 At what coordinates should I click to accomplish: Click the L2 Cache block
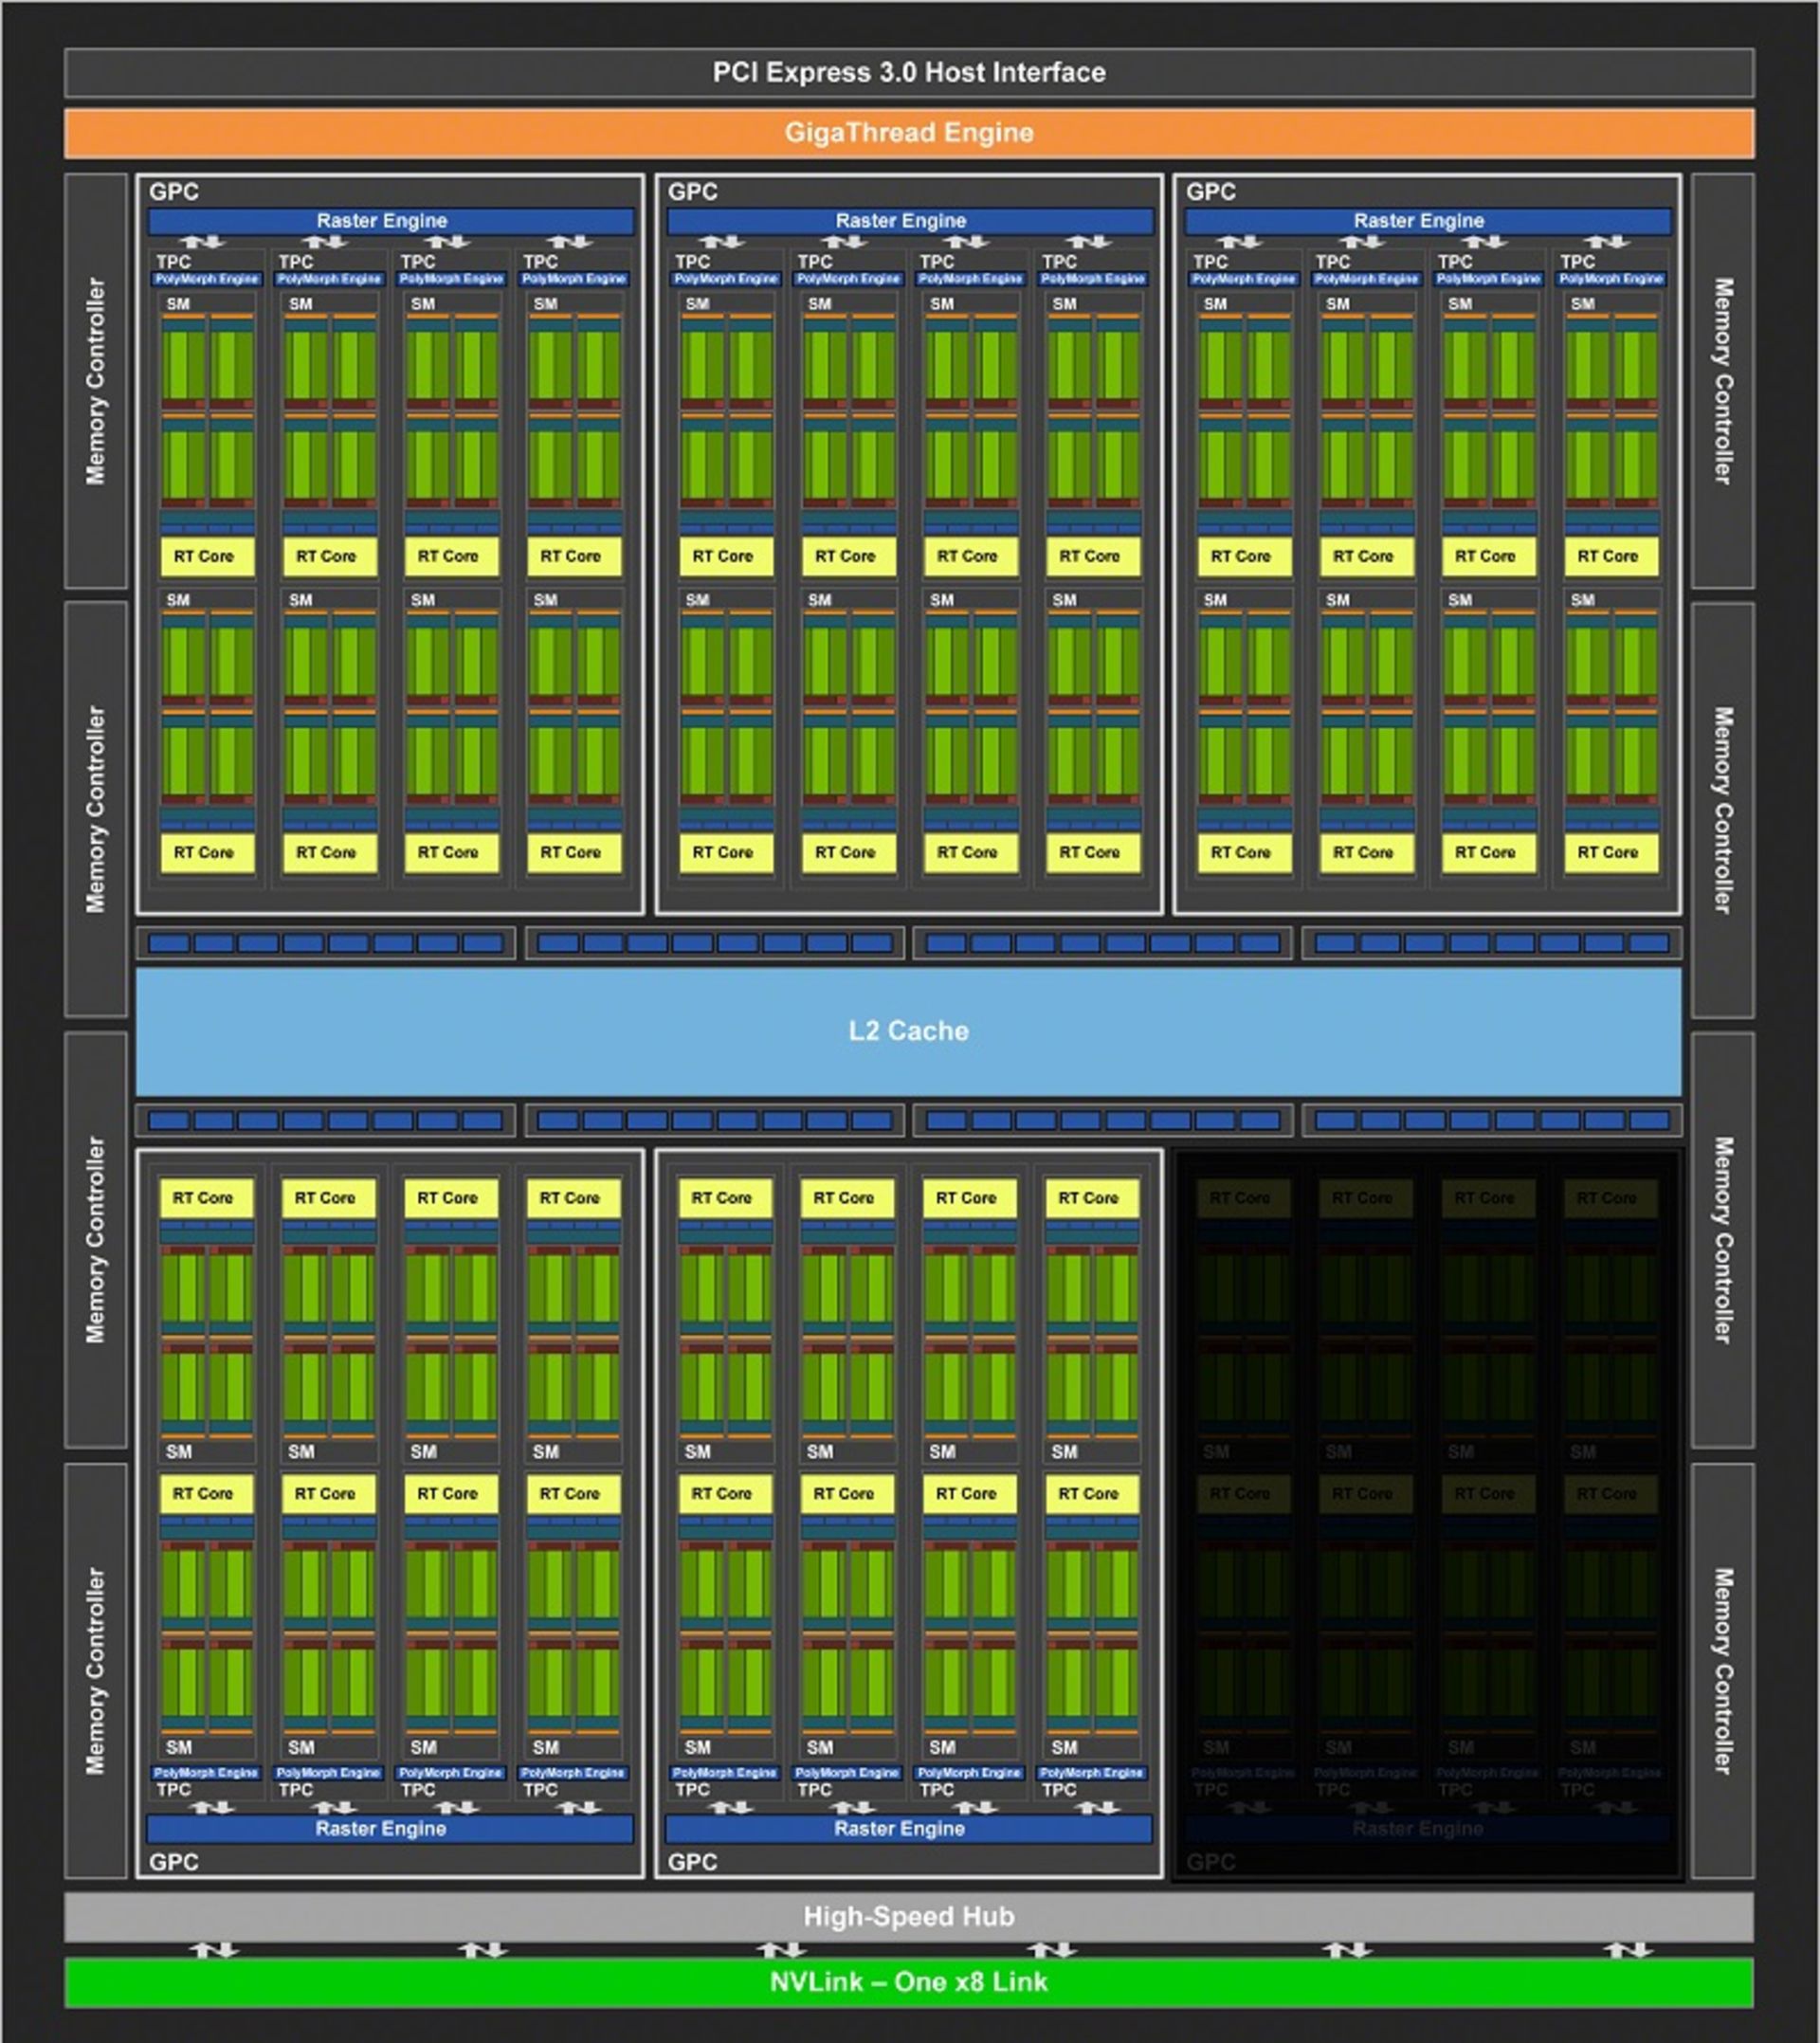pos(909,1031)
